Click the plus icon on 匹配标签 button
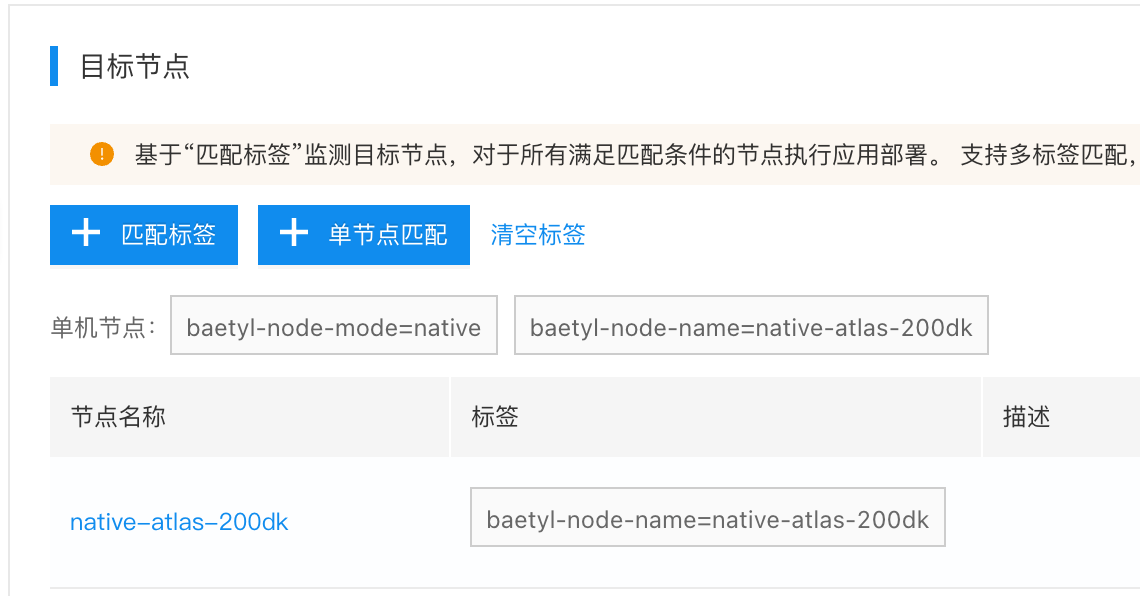This screenshot has height=596, width=1140. [86, 233]
